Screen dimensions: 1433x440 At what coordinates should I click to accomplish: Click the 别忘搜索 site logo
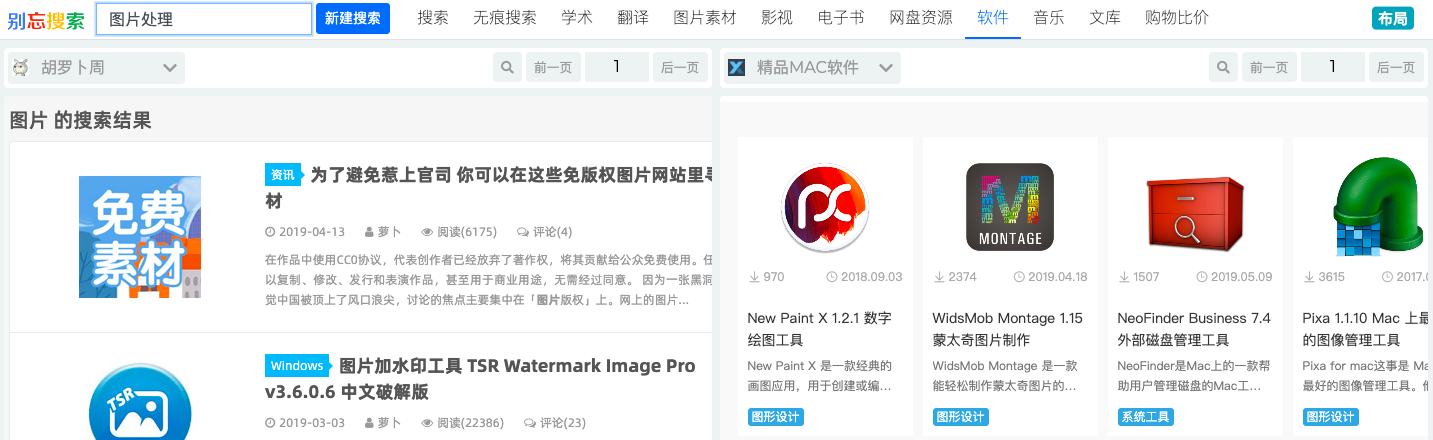coord(46,19)
